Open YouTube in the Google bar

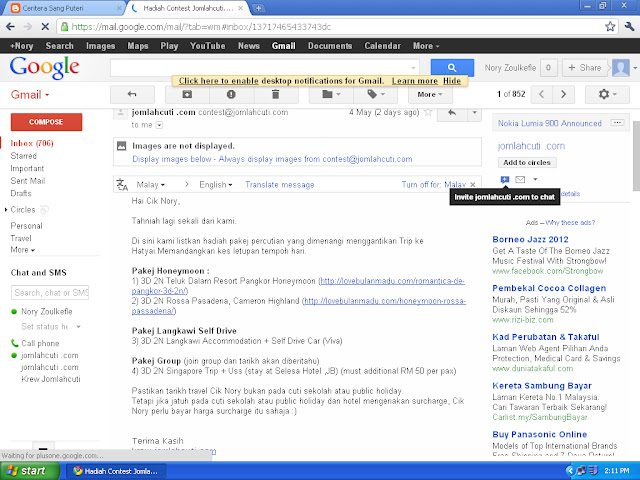click(208, 46)
